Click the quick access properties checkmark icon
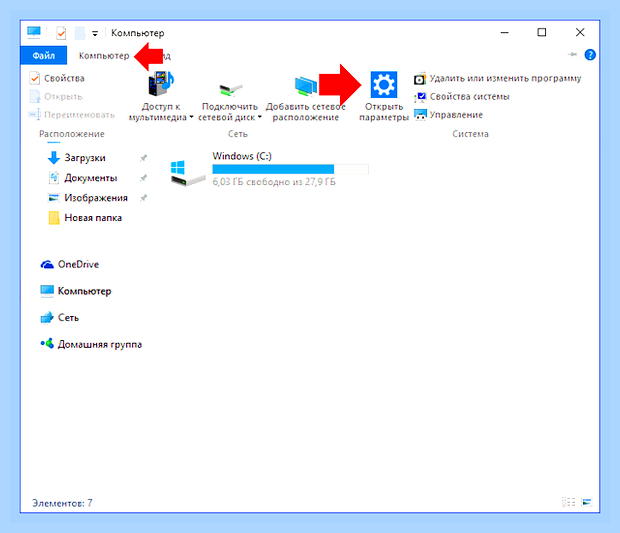The image size is (620, 533). pyautogui.click(x=61, y=33)
